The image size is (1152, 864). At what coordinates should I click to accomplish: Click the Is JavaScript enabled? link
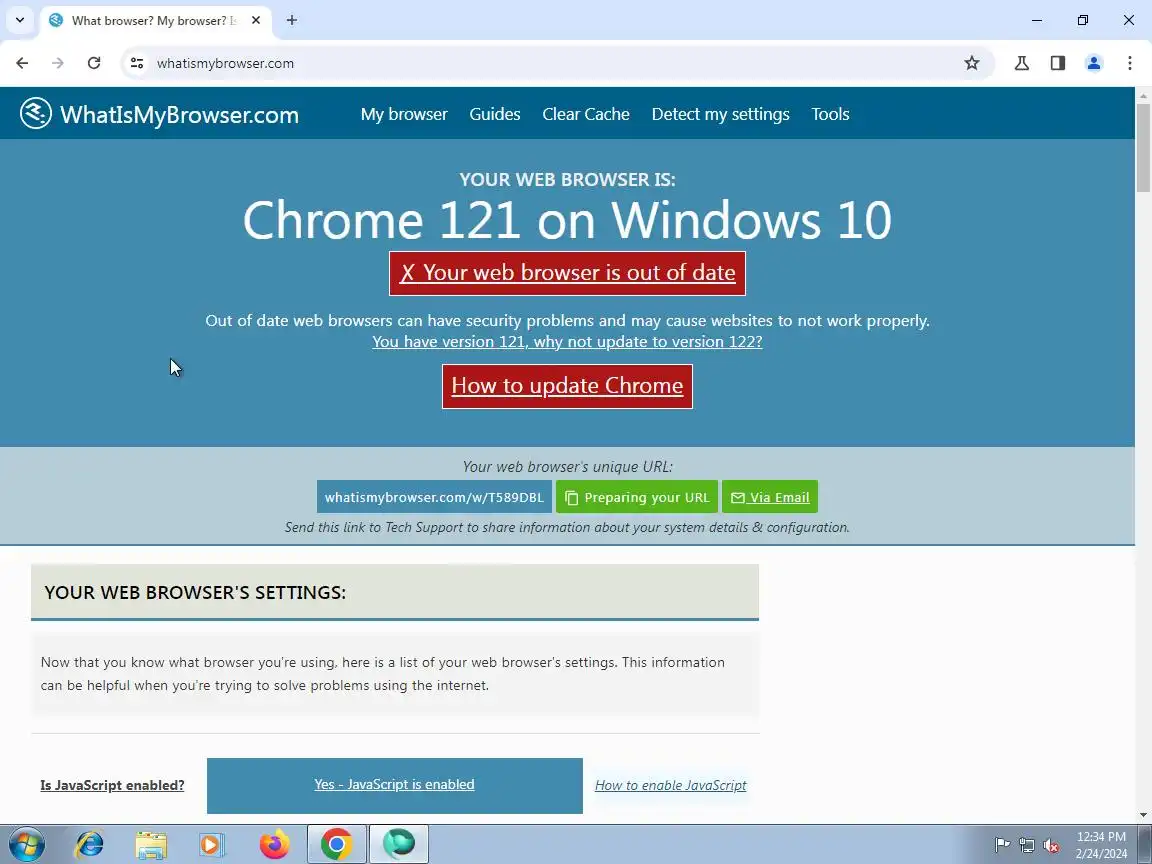pyautogui.click(x=112, y=785)
